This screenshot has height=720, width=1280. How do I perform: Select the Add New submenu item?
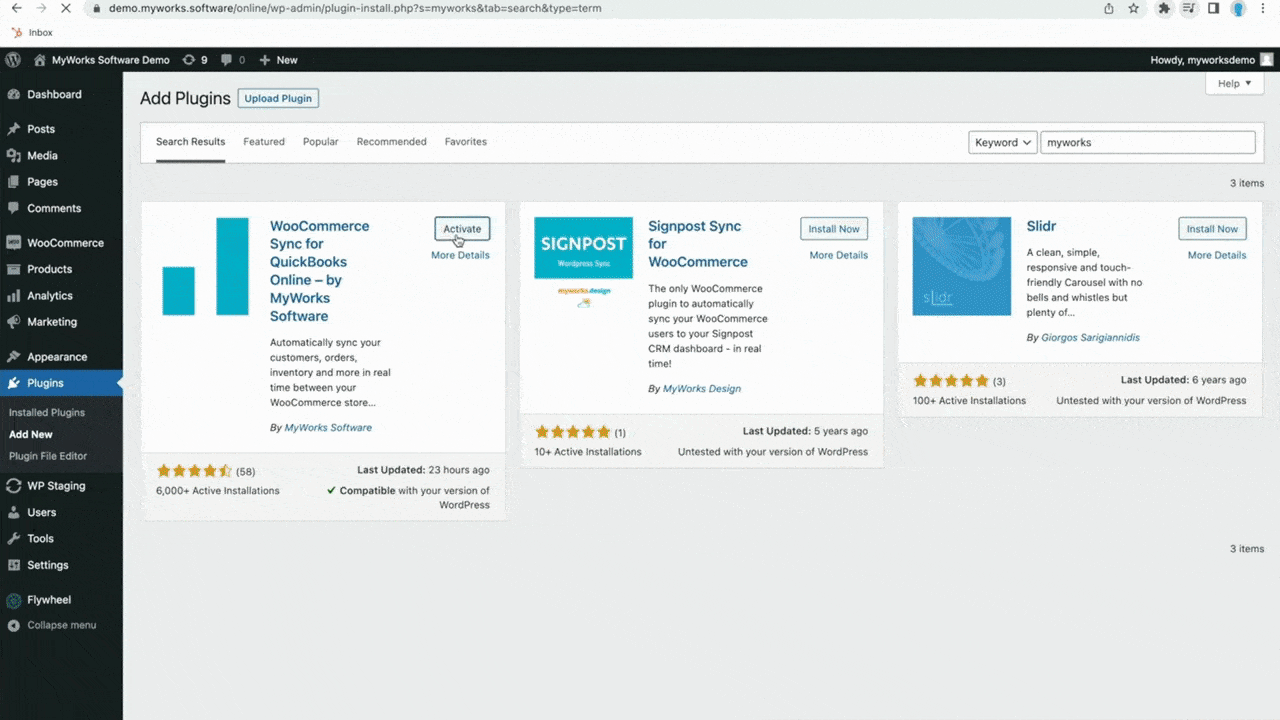pyautogui.click(x=31, y=434)
